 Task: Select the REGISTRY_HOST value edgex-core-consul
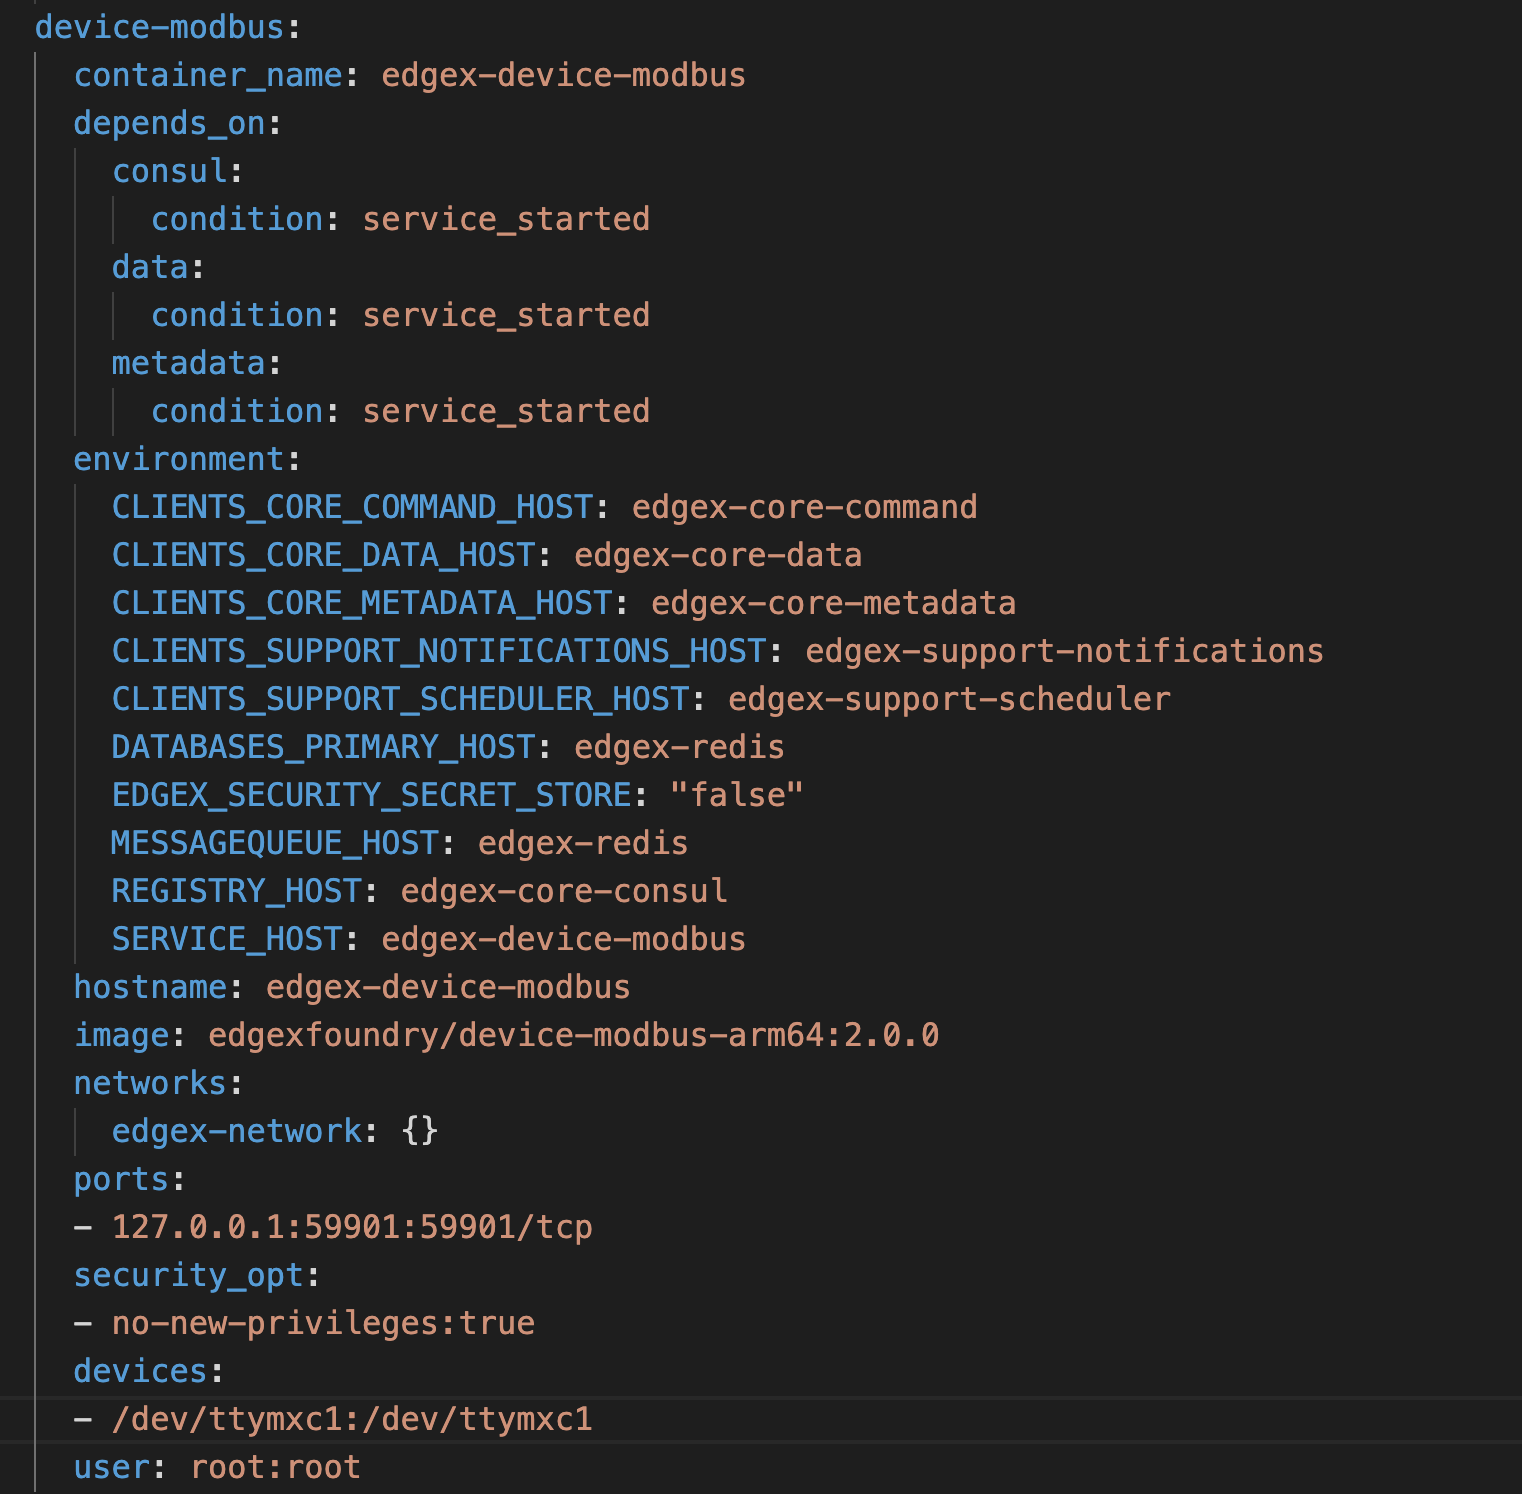(562, 890)
